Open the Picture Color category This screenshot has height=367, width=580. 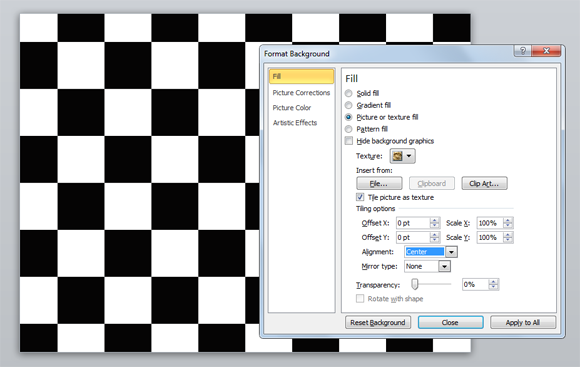pos(292,108)
